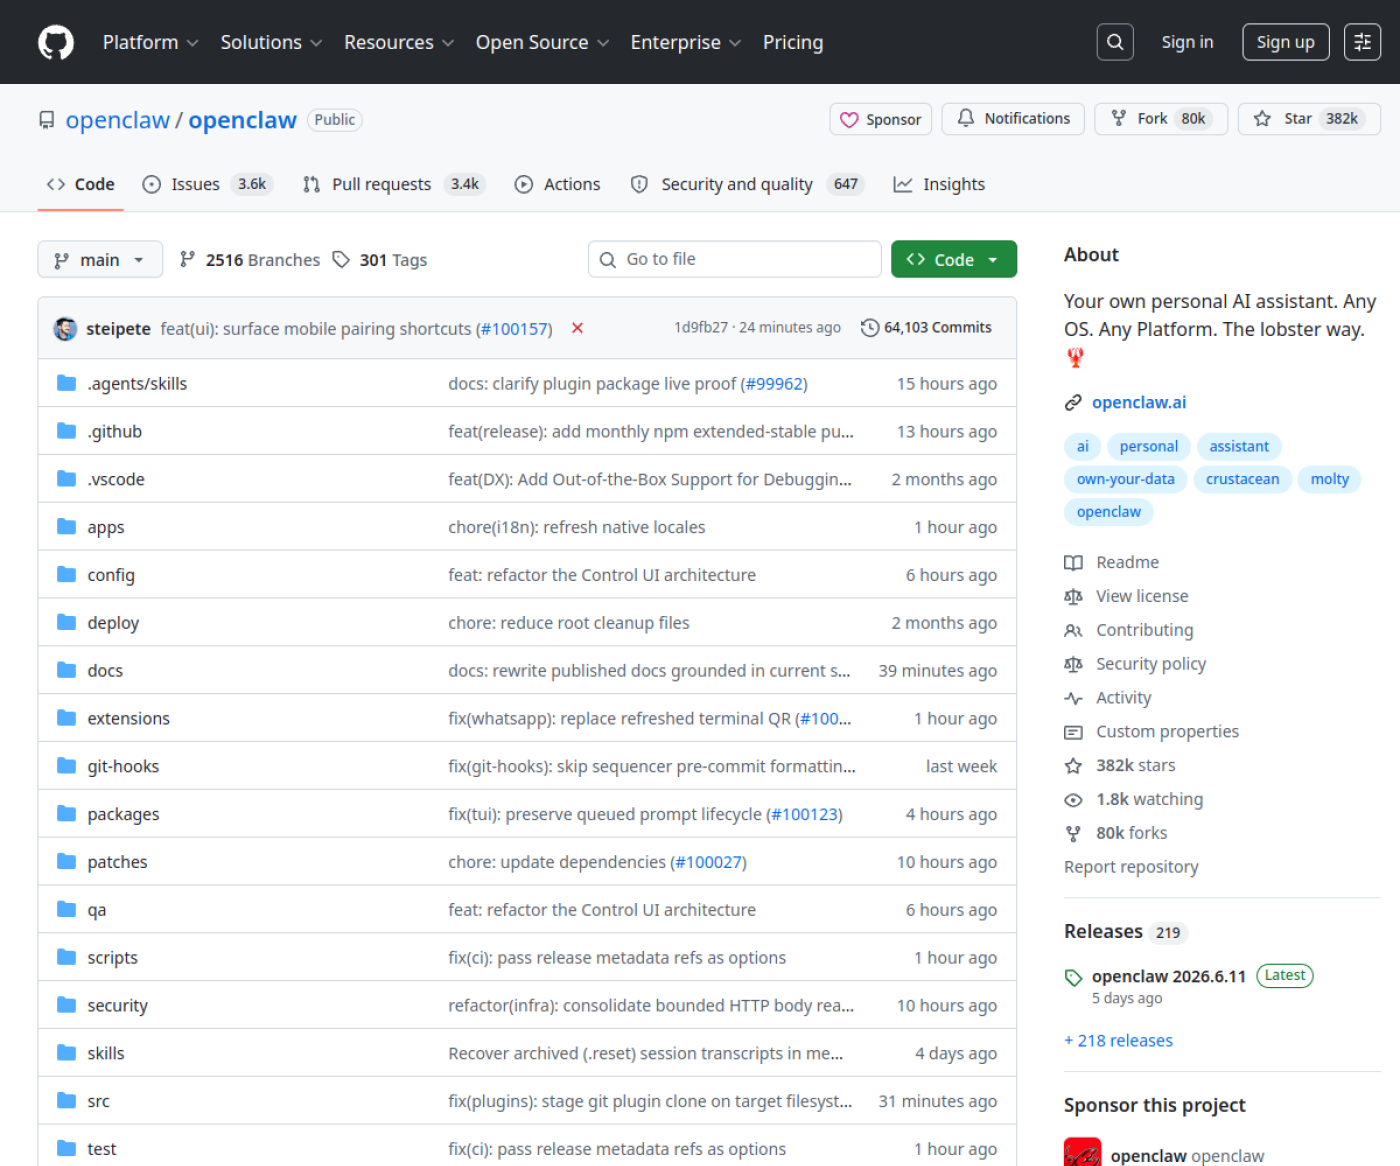Open the main branch selector dropdown

pos(100,260)
